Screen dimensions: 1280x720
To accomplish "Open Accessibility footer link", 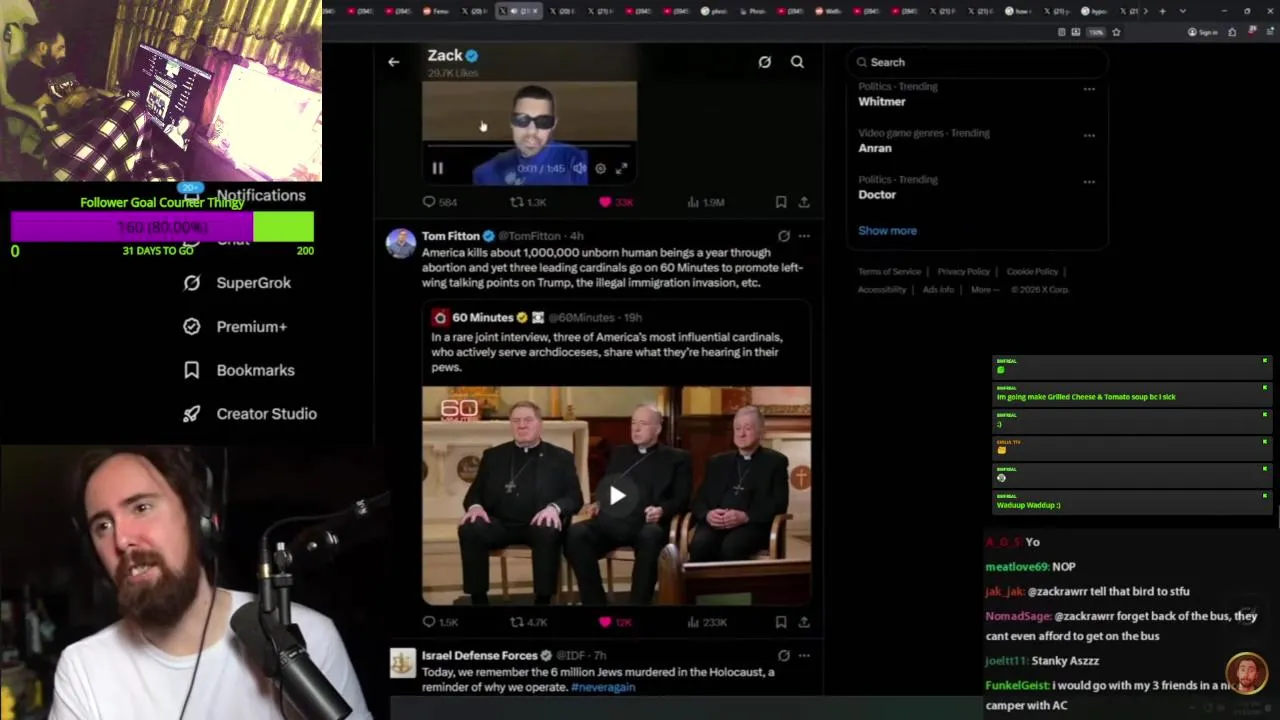I will tap(882, 290).
